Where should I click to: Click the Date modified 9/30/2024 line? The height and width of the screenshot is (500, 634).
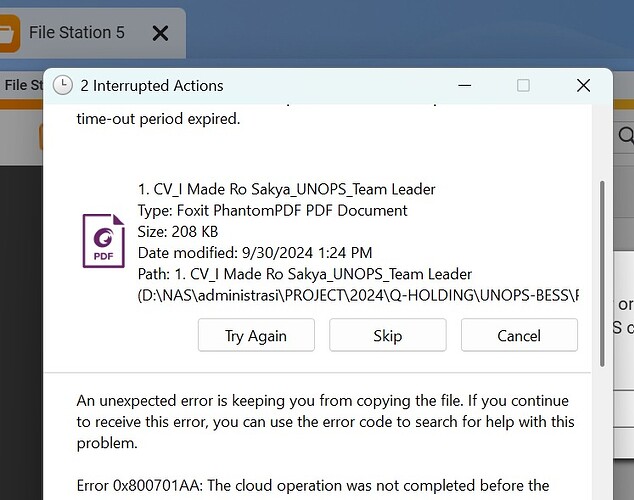255,253
